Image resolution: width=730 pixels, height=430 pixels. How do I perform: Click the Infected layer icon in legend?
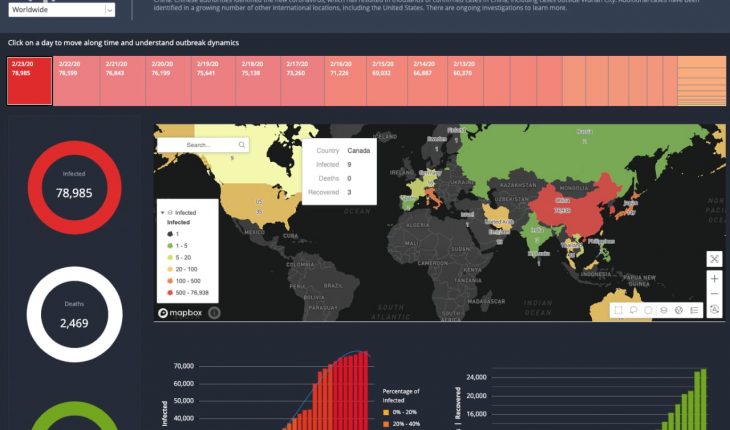pos(170,213)
